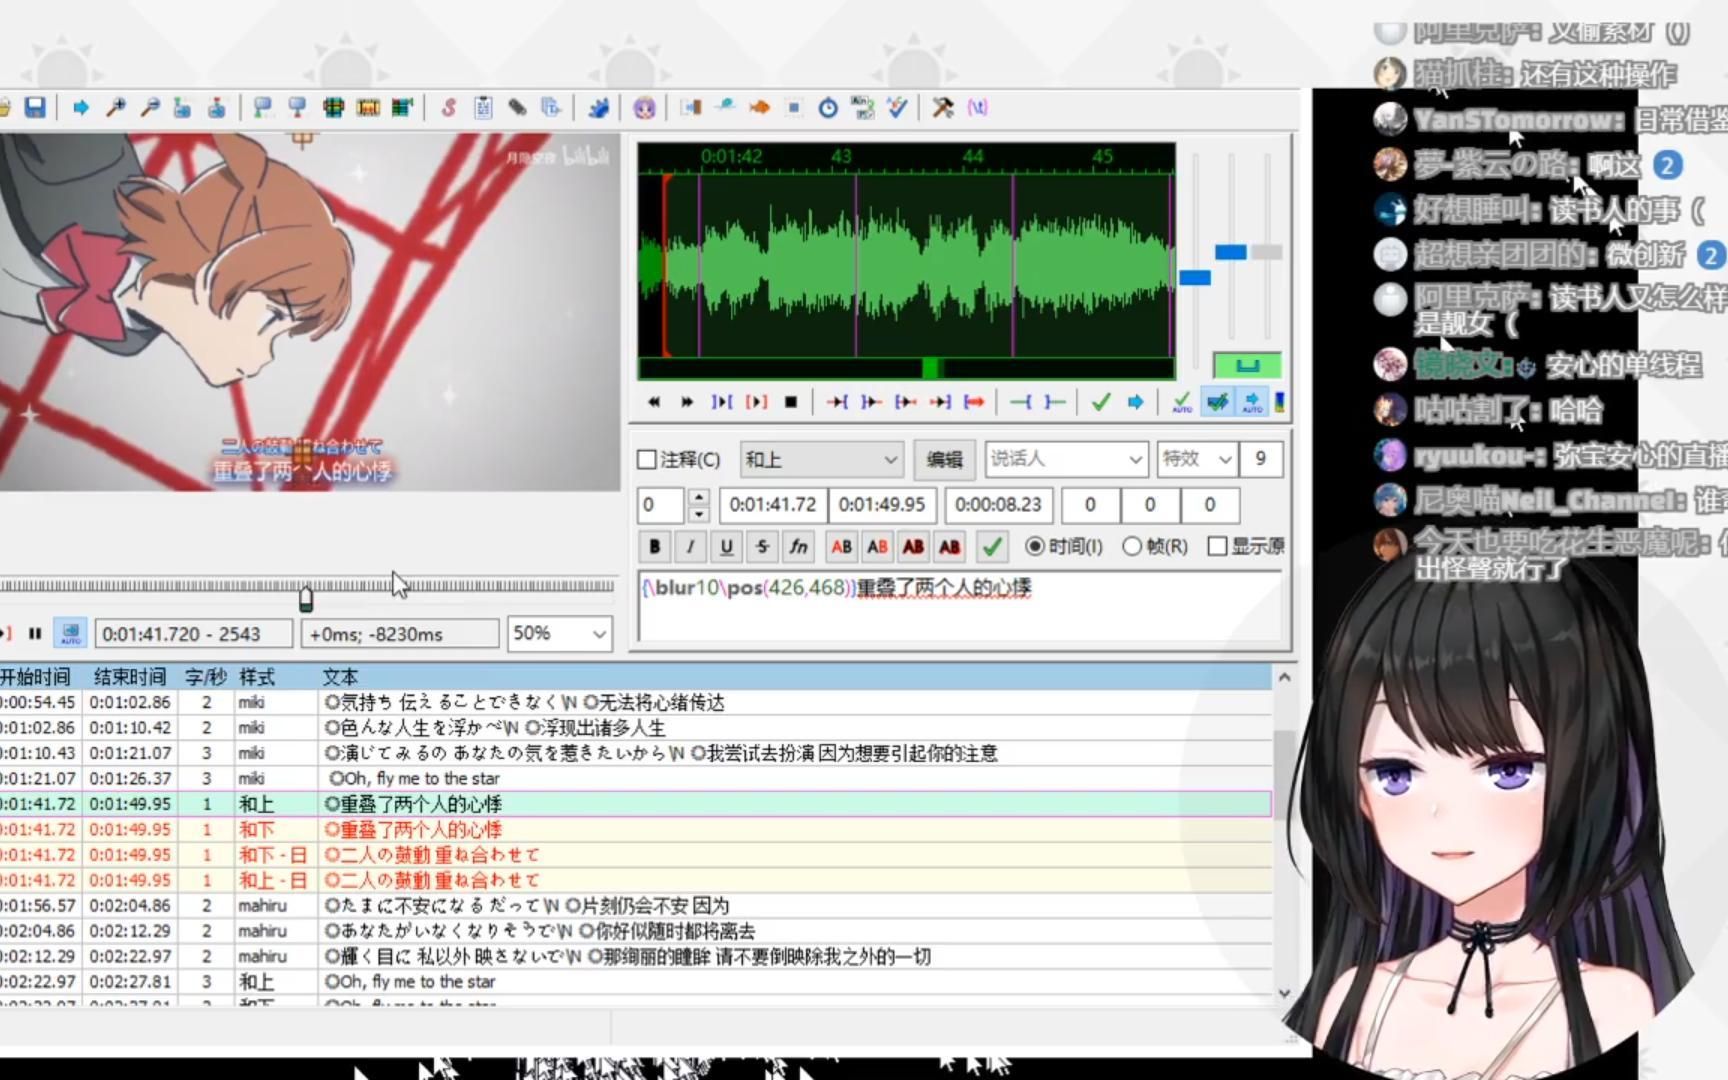1728x1080 pixels.
Task: Click the Jump video to time arrow icon
Action: point(81,107)
